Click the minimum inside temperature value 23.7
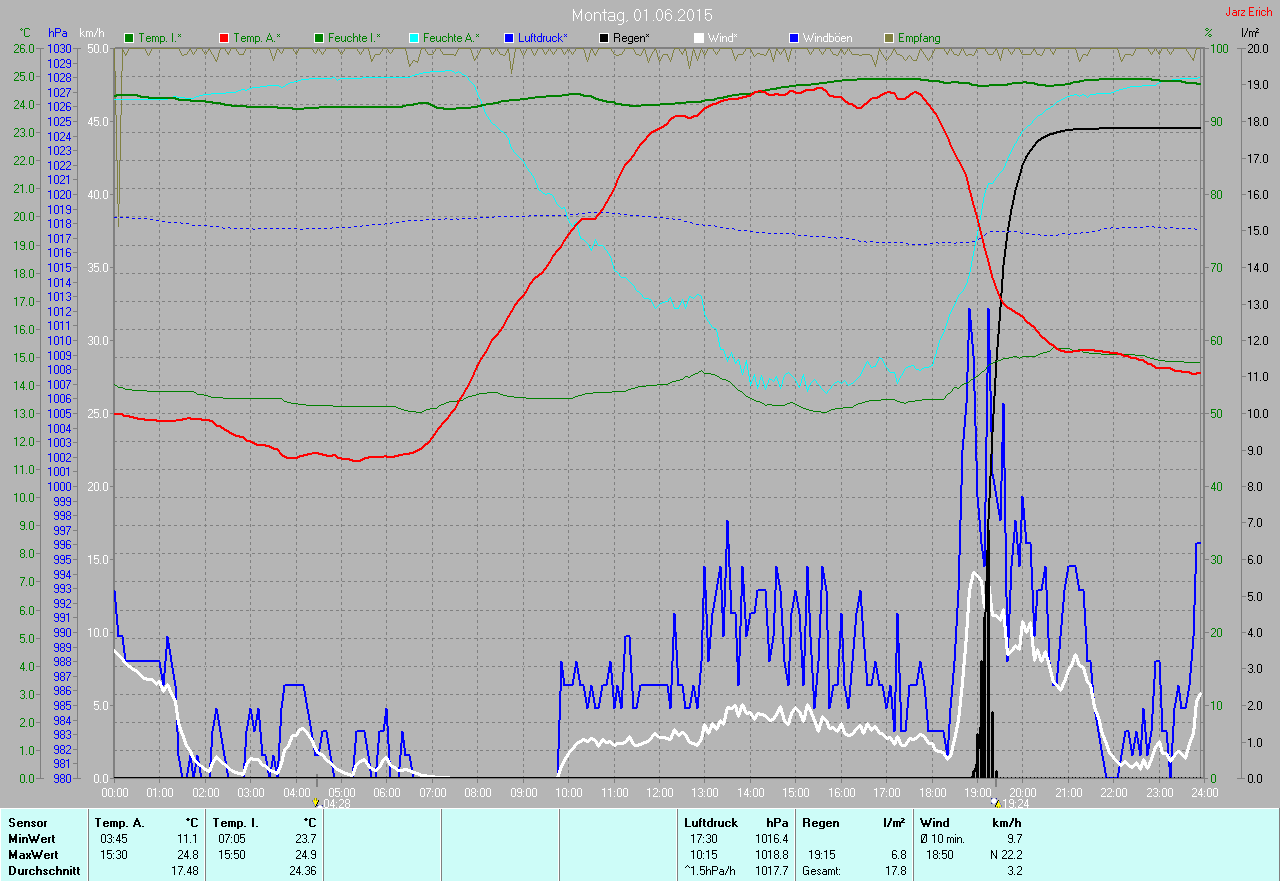The image size is (1280, 881). click(306, 839)
